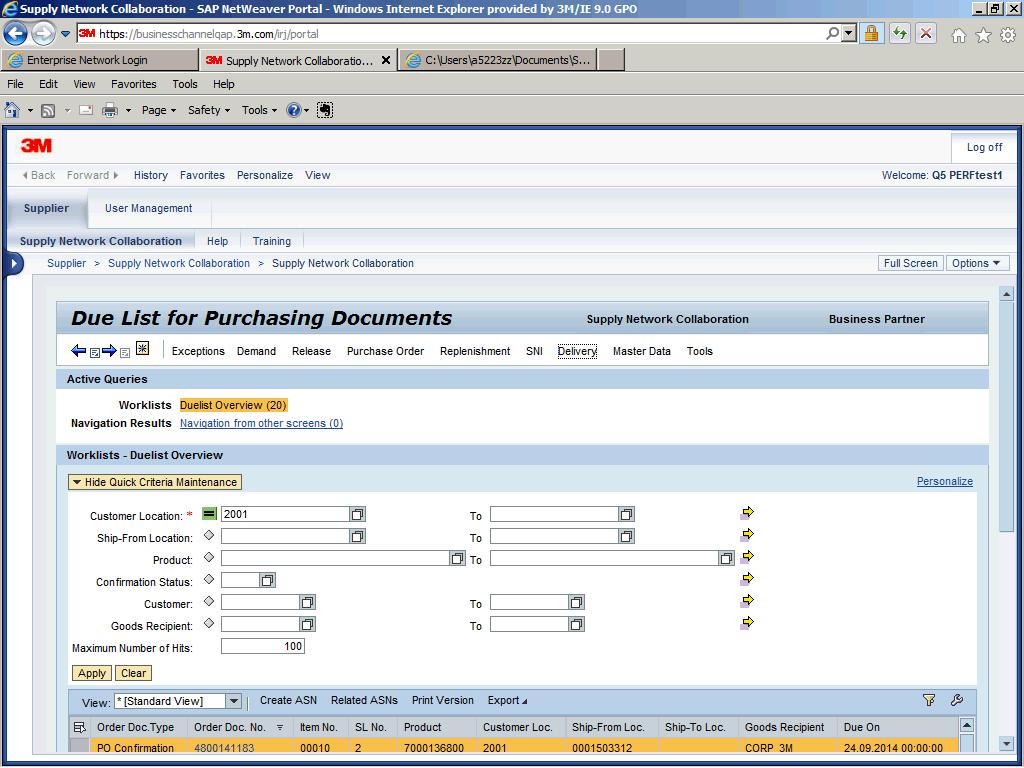Click the Customer Location input with 2001

pyautogui.click(x=285, y=515)
